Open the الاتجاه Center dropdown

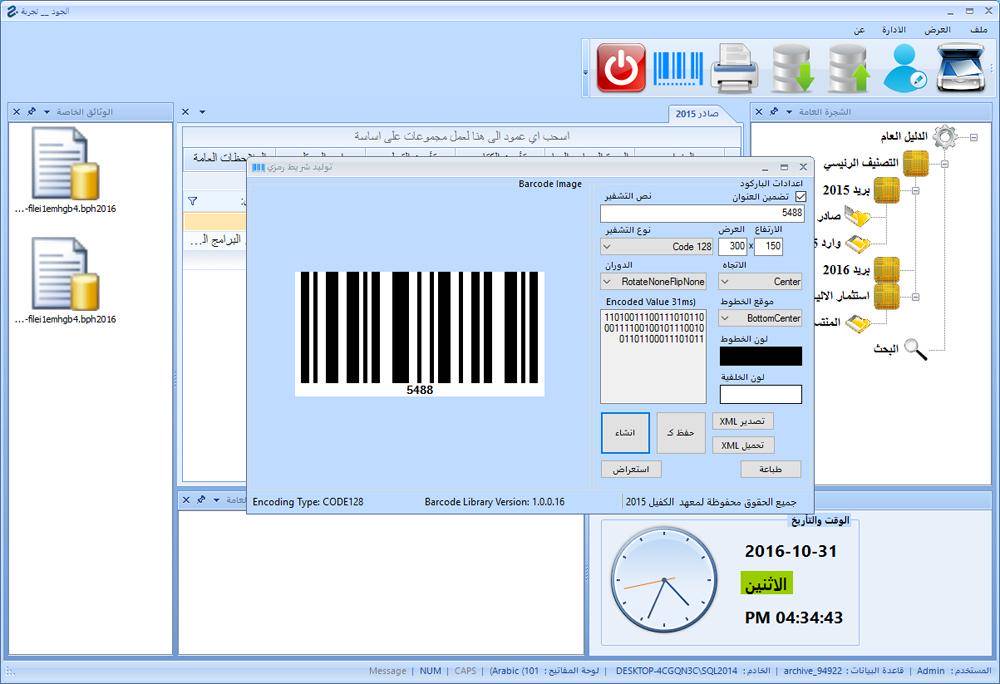(760, 281)
